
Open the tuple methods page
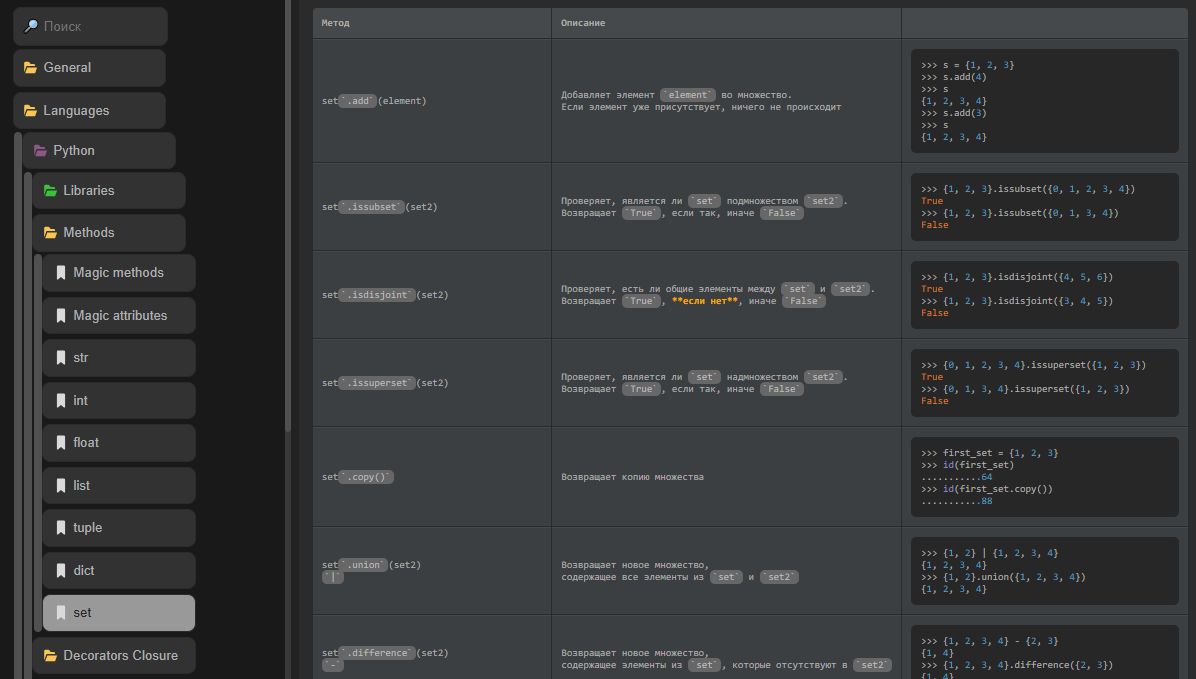(119, 528)
